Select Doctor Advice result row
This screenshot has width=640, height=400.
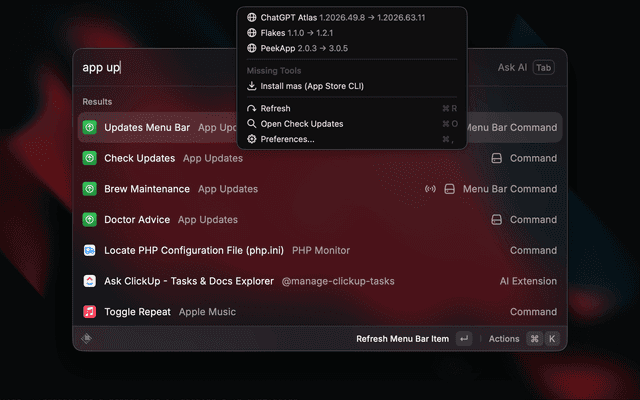320,220
